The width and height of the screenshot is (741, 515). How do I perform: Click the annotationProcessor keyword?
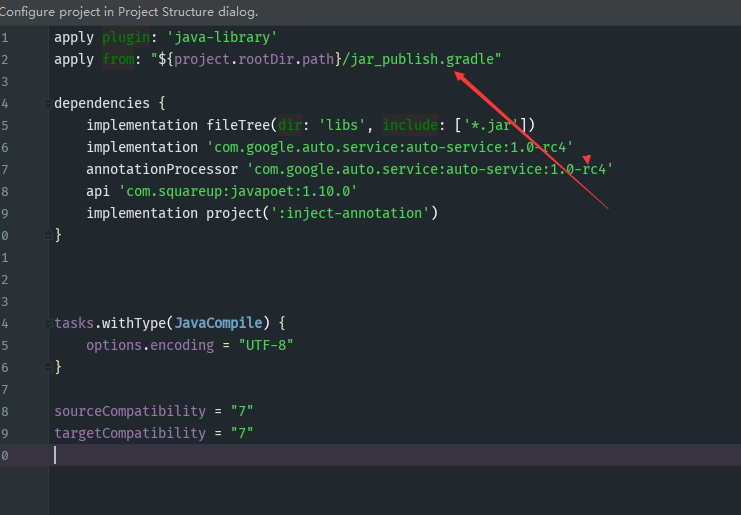coord(162,169)
